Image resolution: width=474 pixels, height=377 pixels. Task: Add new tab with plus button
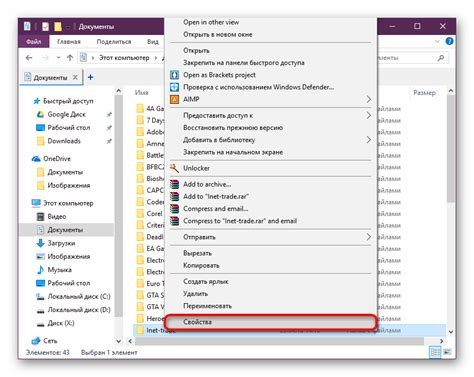(90, 77)
